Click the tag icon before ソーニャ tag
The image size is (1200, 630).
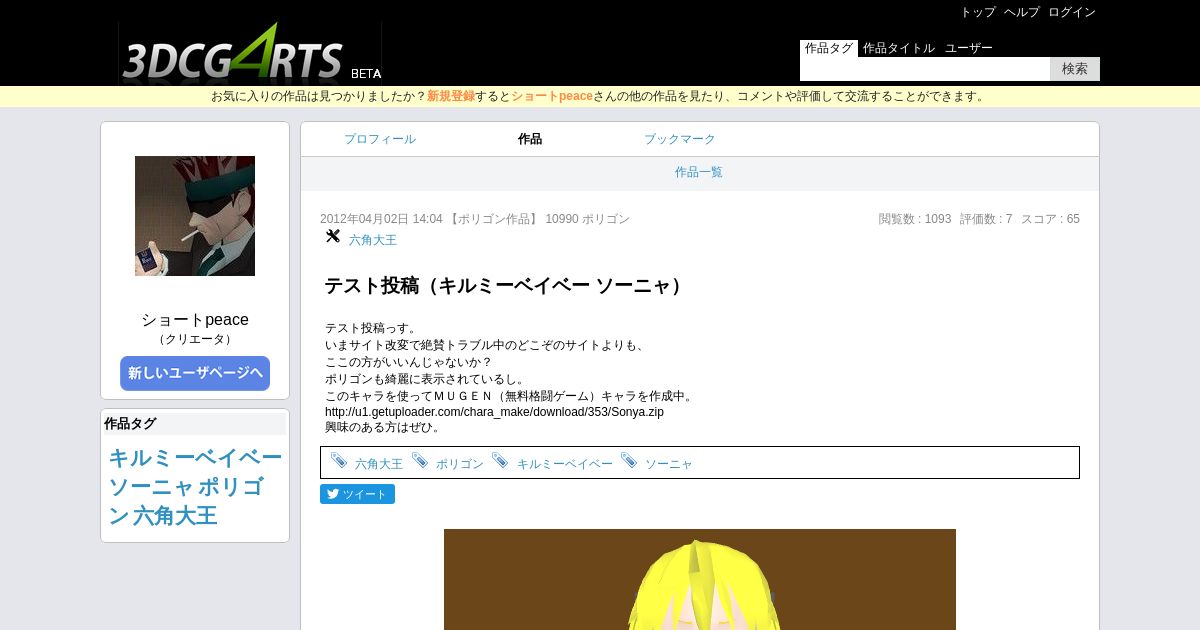(629, 461)
